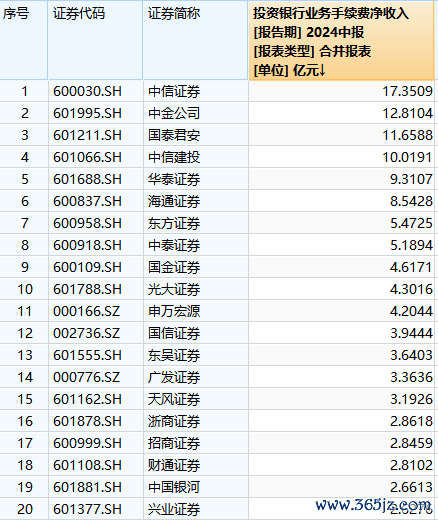The image size is (438, 520).
Task: Select security code 600030.SH
Action: click(x=95, y=91)
